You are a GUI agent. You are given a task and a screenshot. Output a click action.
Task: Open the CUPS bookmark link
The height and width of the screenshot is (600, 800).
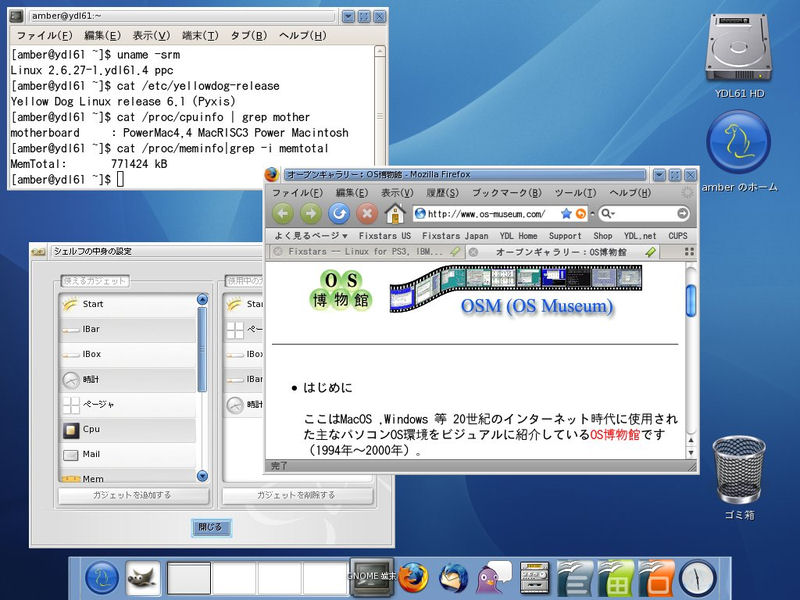click(678, 236)
